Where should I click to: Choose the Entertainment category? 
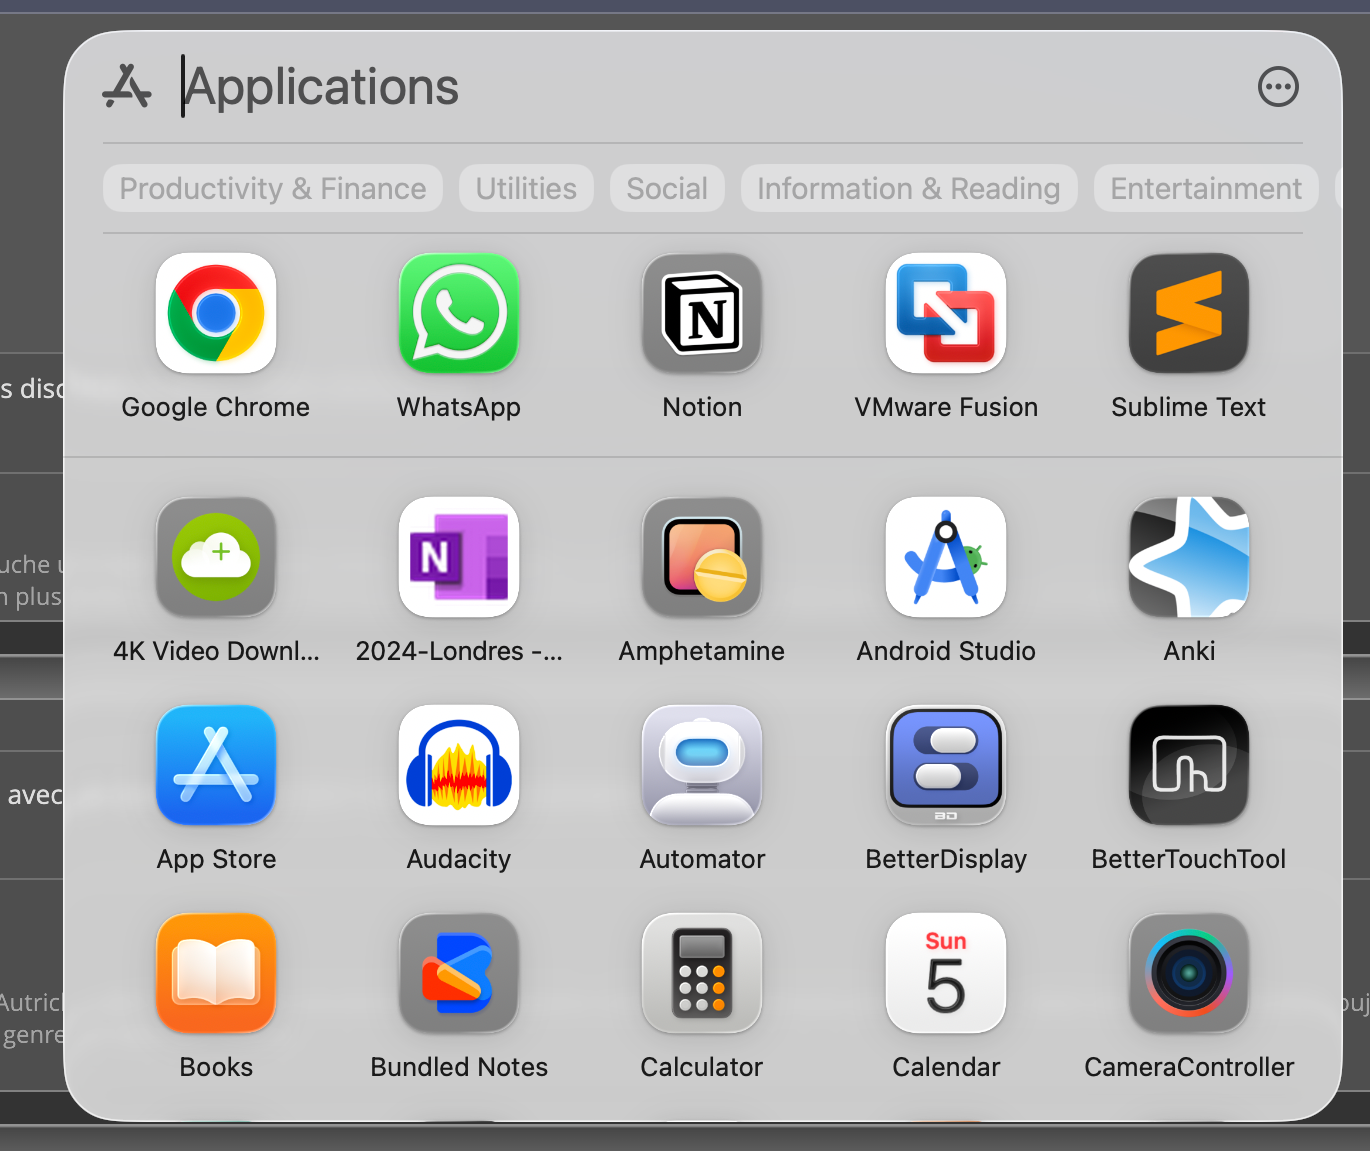pos(1206,189)
